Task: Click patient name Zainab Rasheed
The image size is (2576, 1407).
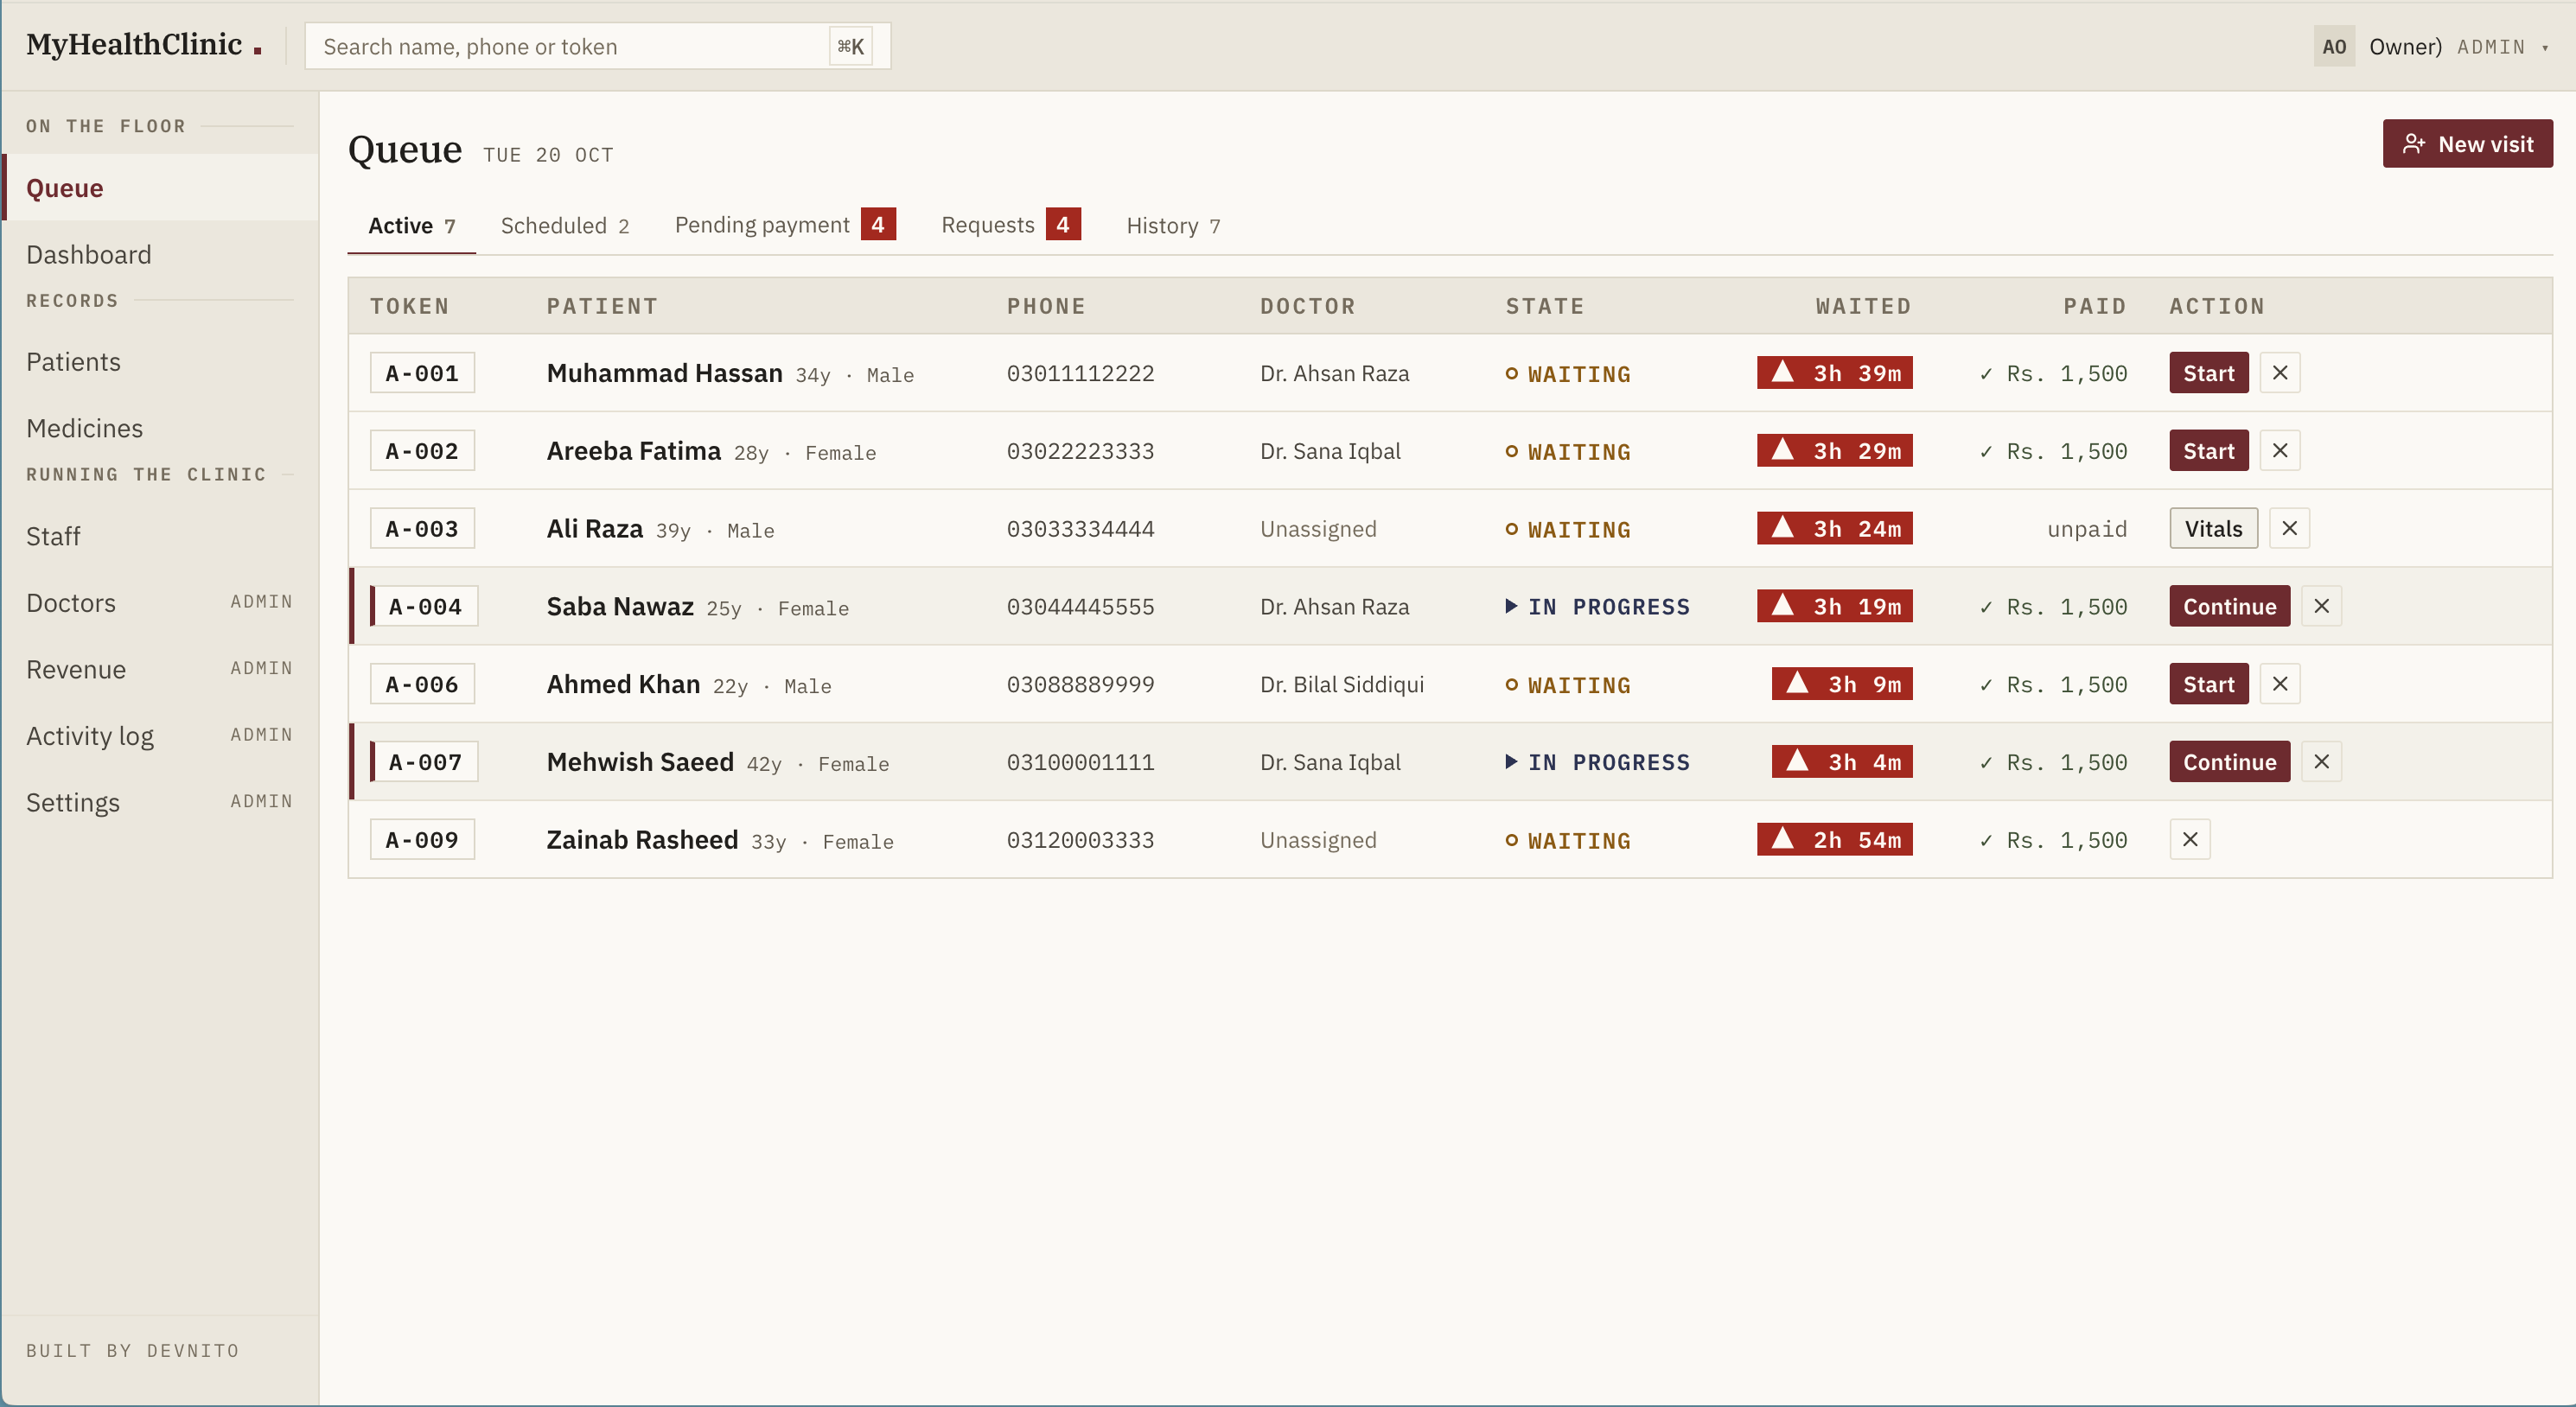Action: pyautogui.click(x=642, y=840)
